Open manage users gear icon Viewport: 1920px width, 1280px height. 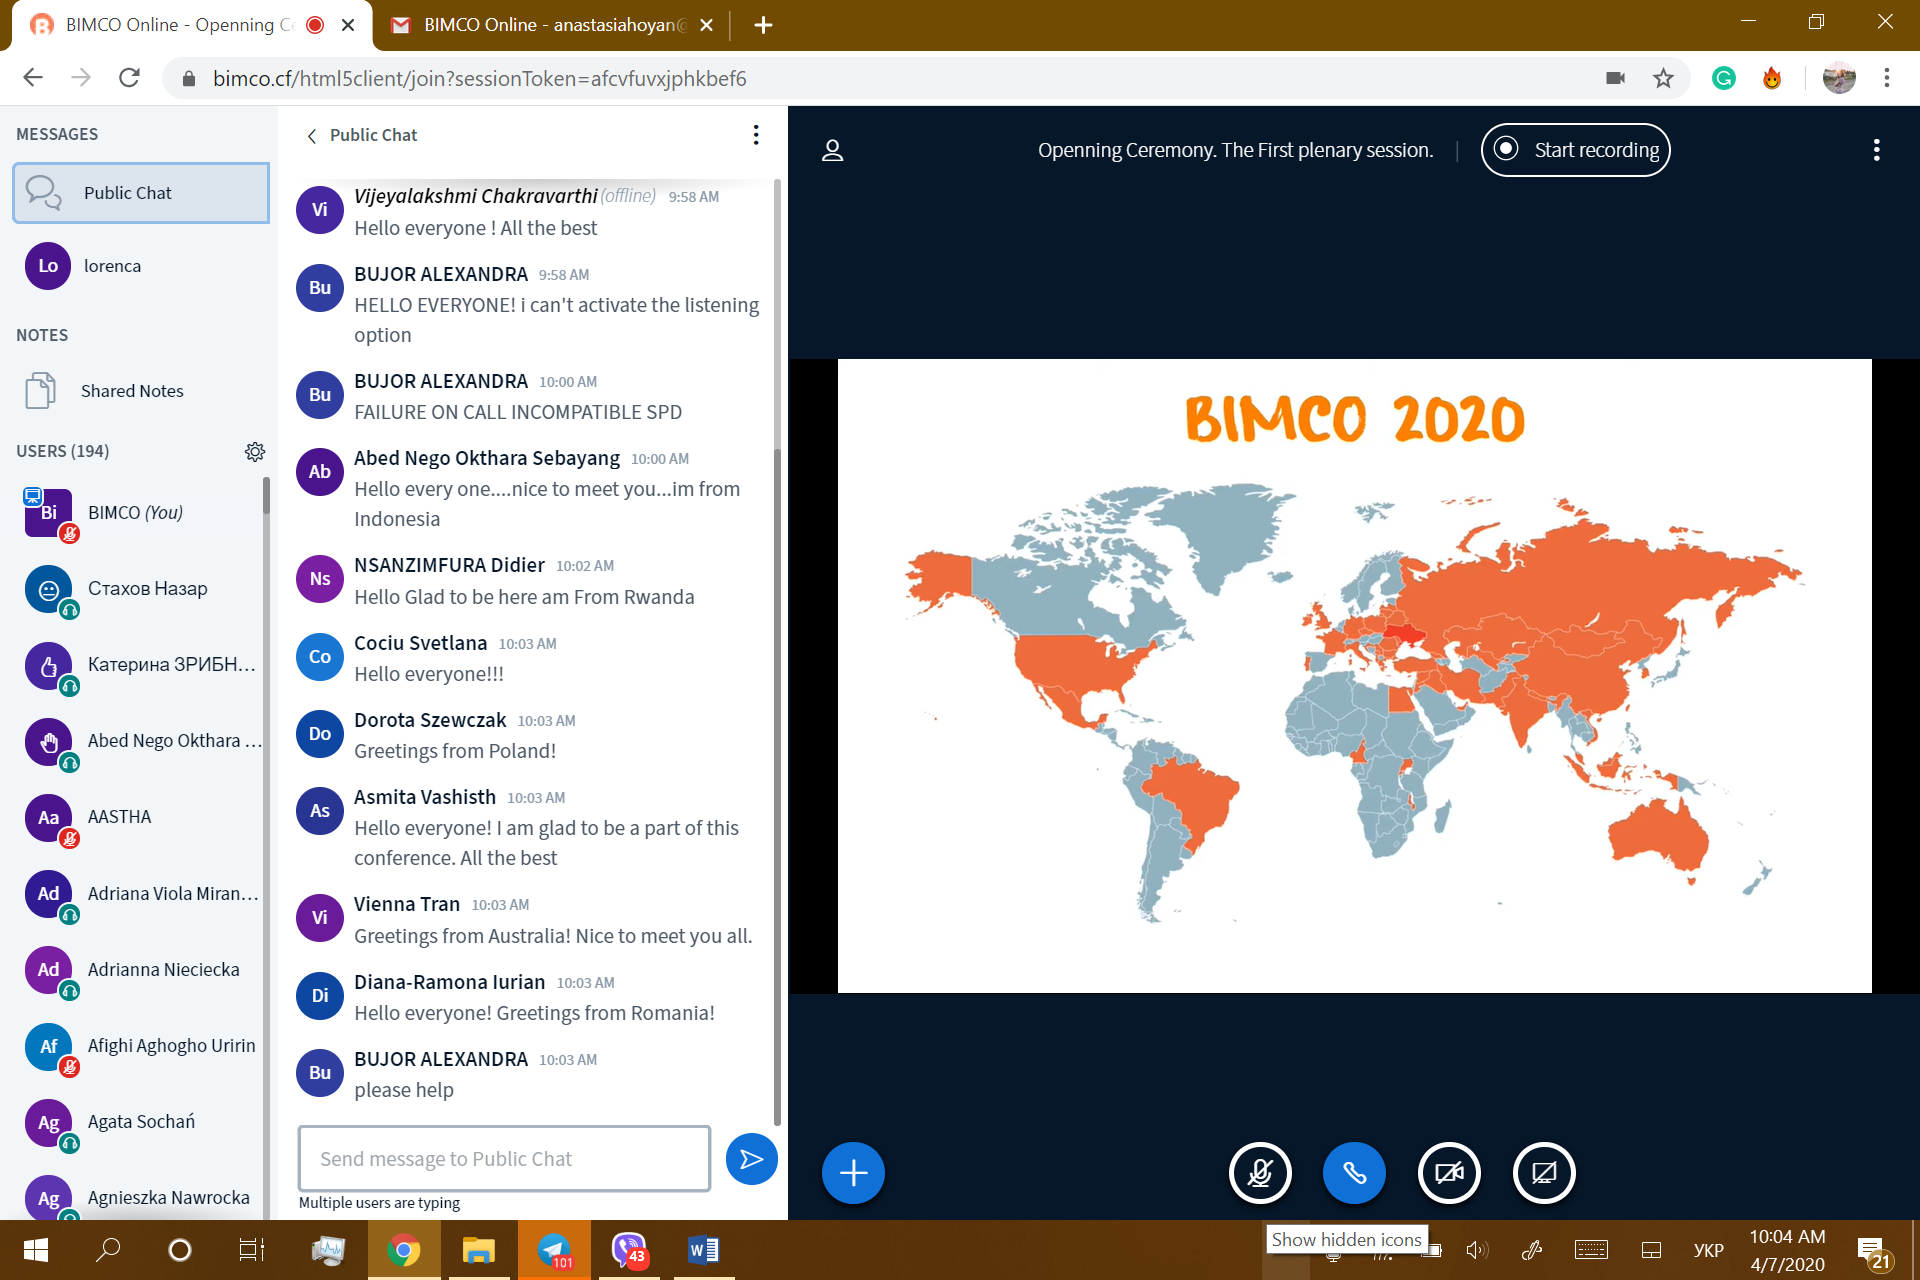tap(255, 451)
